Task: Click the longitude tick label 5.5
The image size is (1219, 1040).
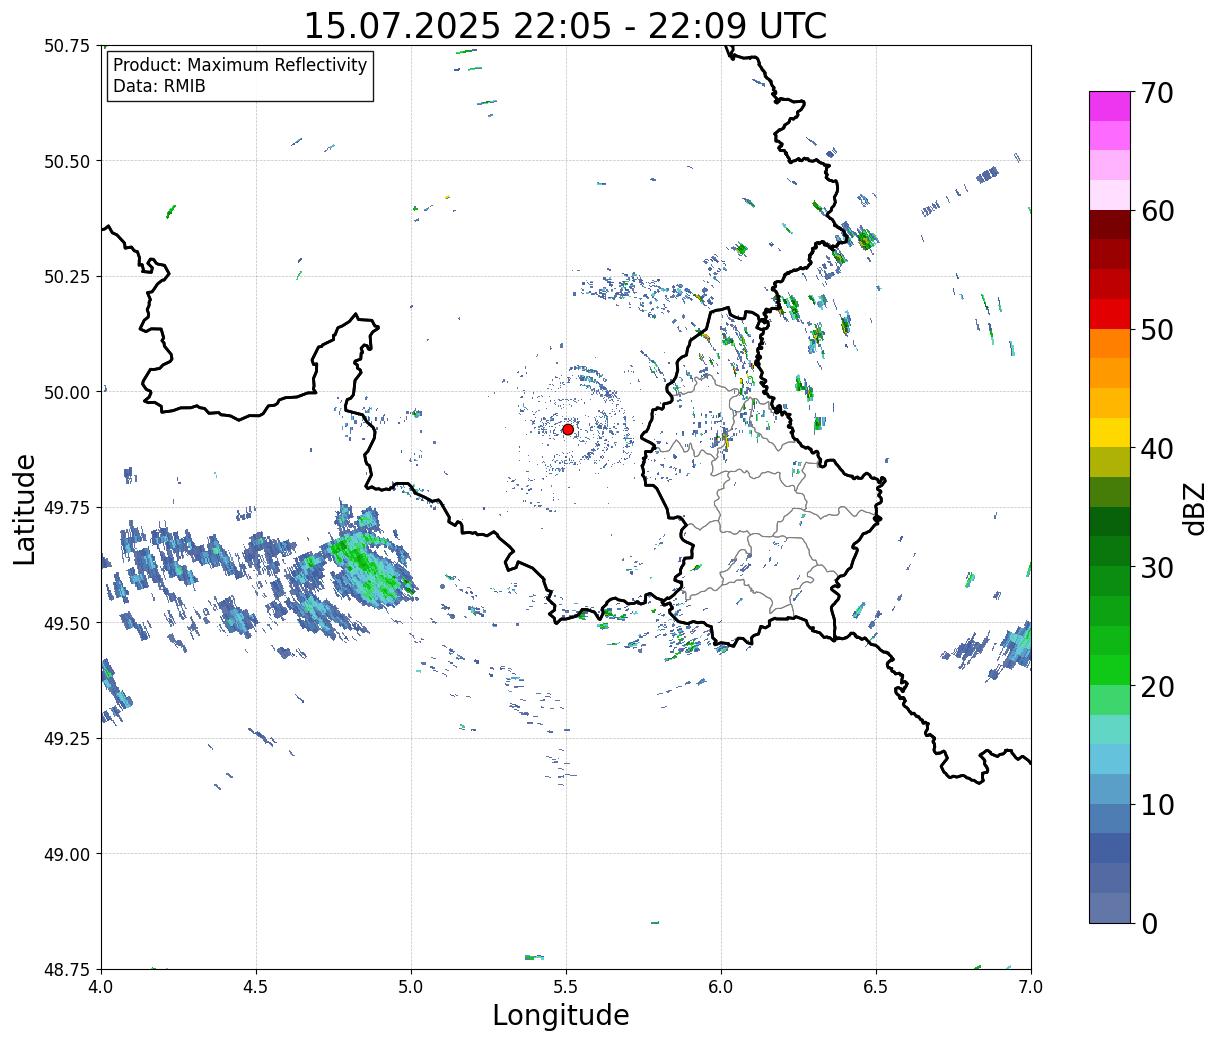Action: [x=566, y=986]
